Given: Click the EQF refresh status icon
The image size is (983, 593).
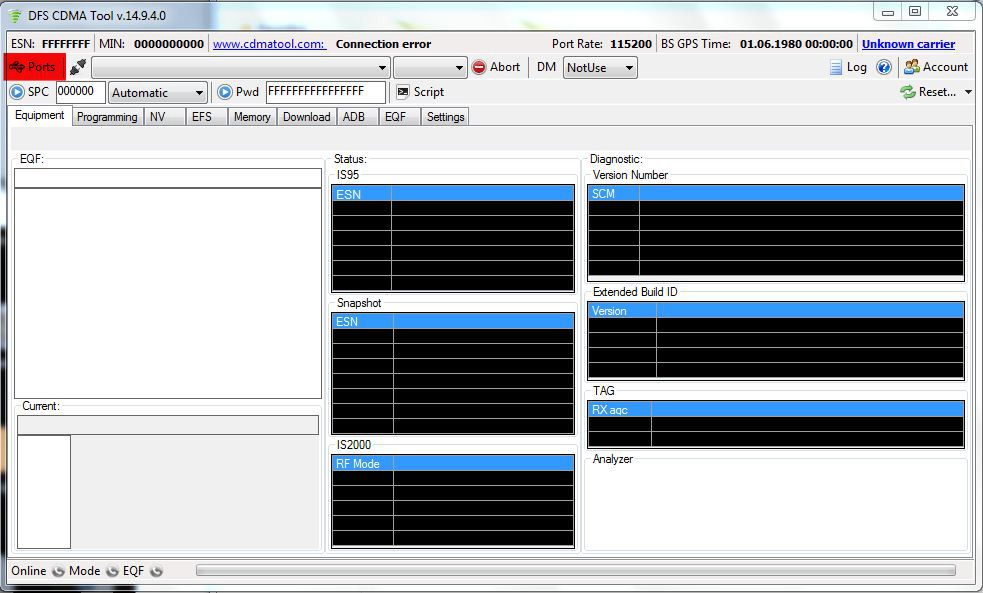Looking at the screenshot, I should click(156, 571).
